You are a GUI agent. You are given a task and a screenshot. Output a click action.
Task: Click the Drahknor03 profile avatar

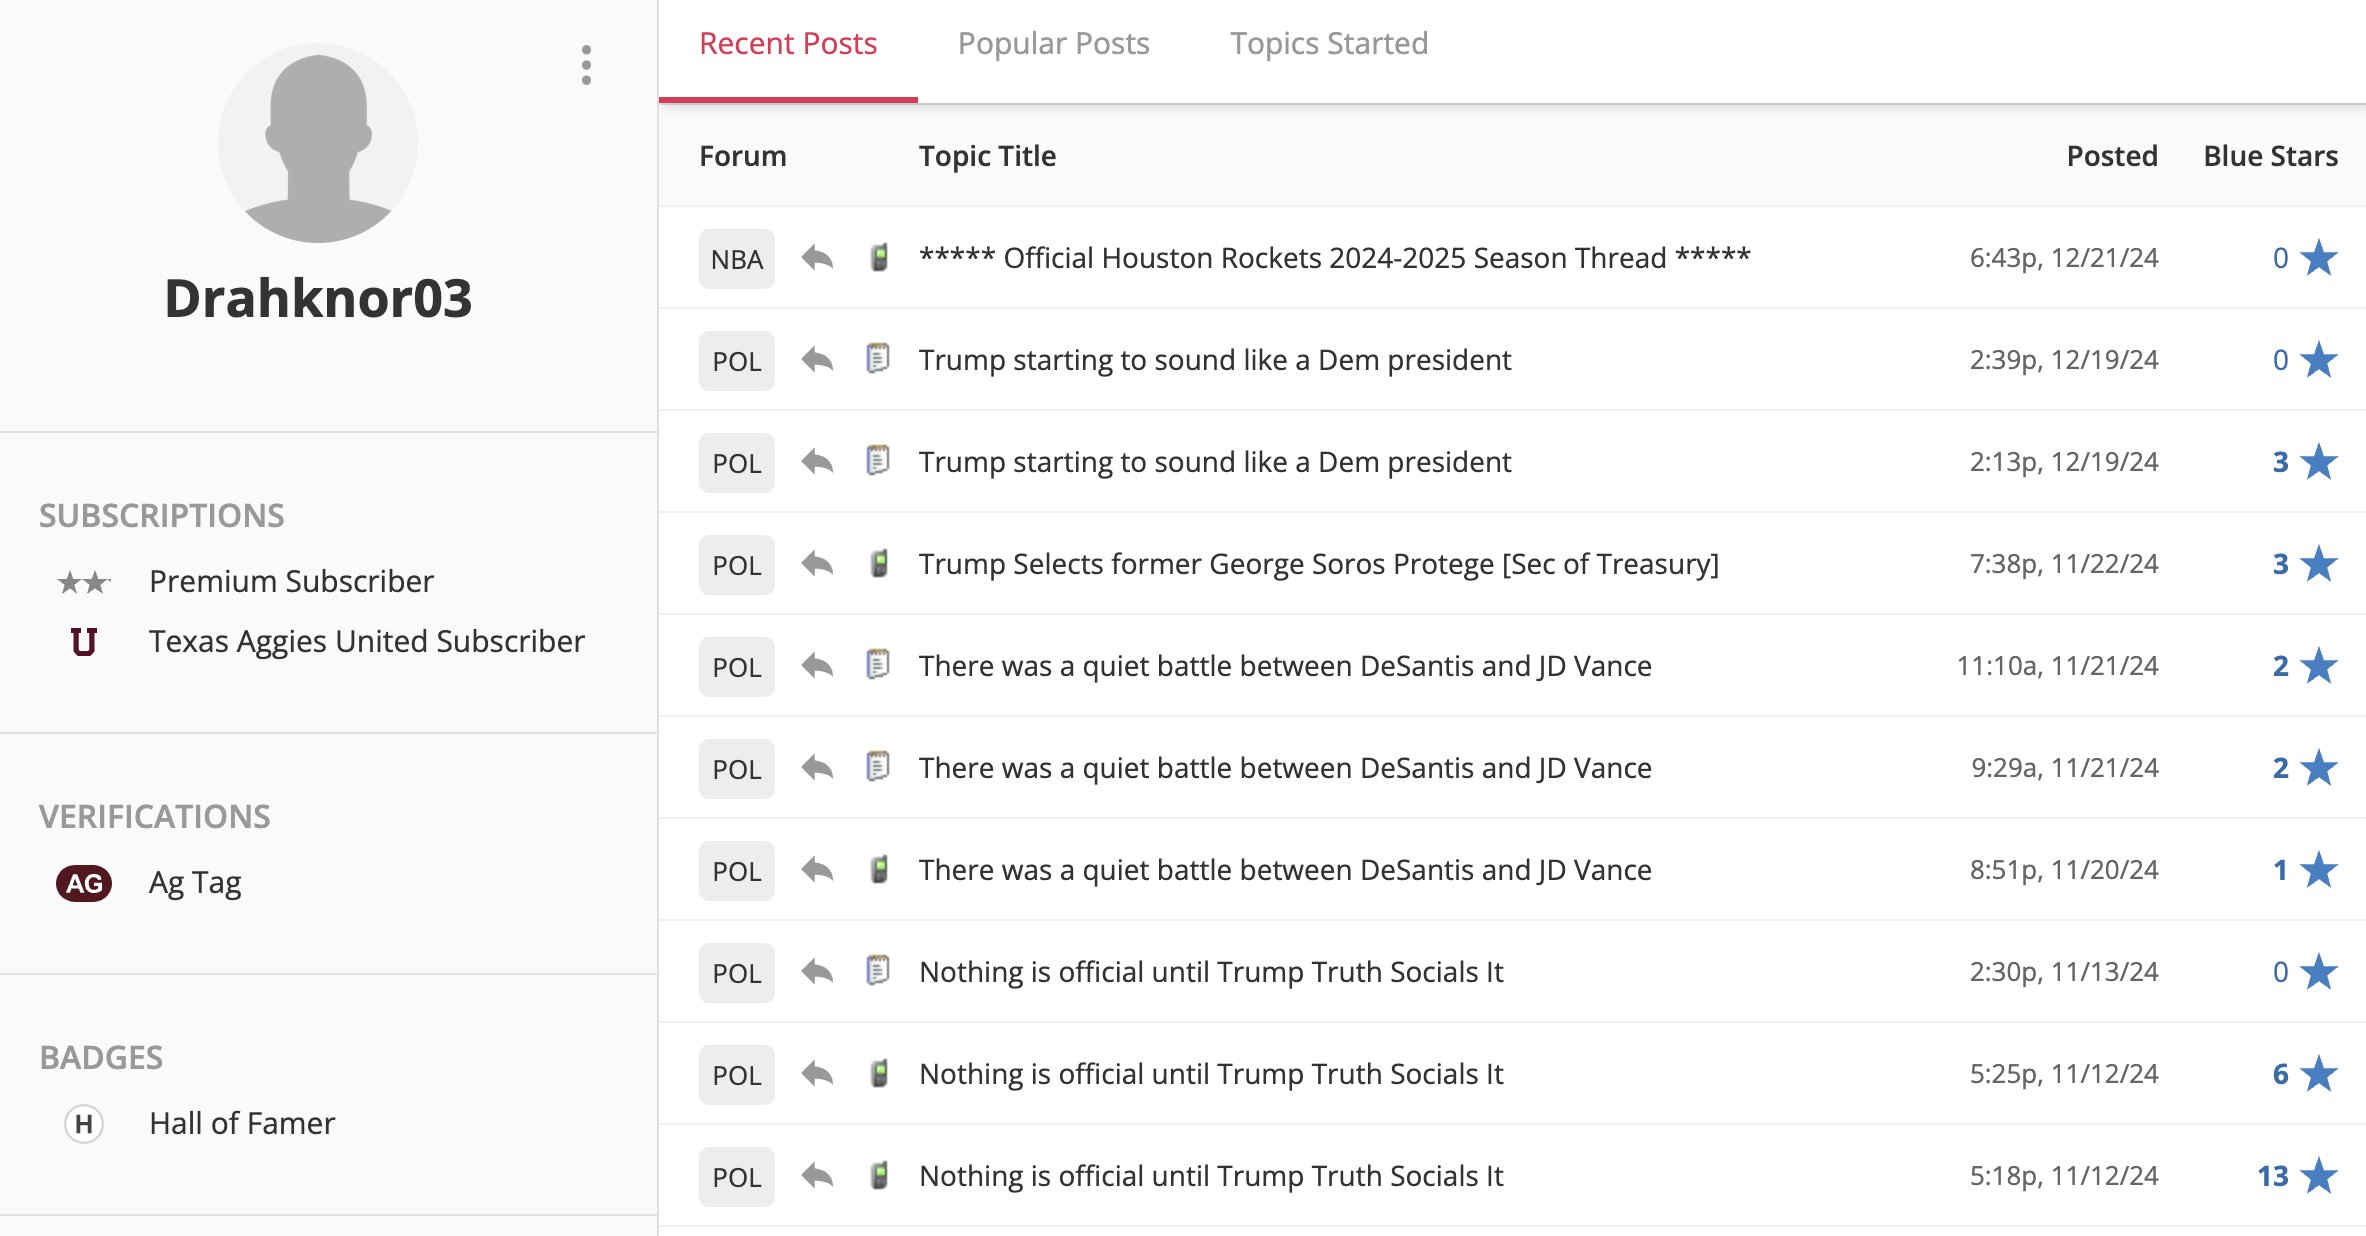318,143
